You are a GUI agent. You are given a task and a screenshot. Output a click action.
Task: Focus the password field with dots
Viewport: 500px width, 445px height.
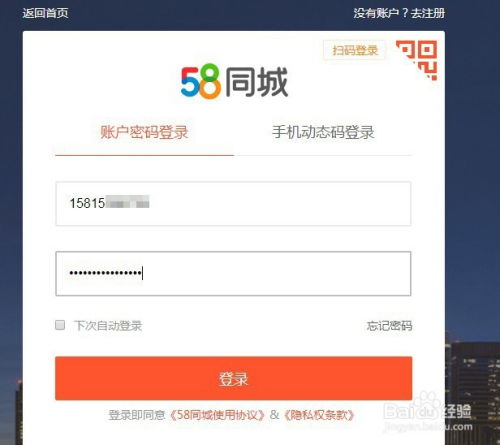pyautogui.click(x=233, y=274)
